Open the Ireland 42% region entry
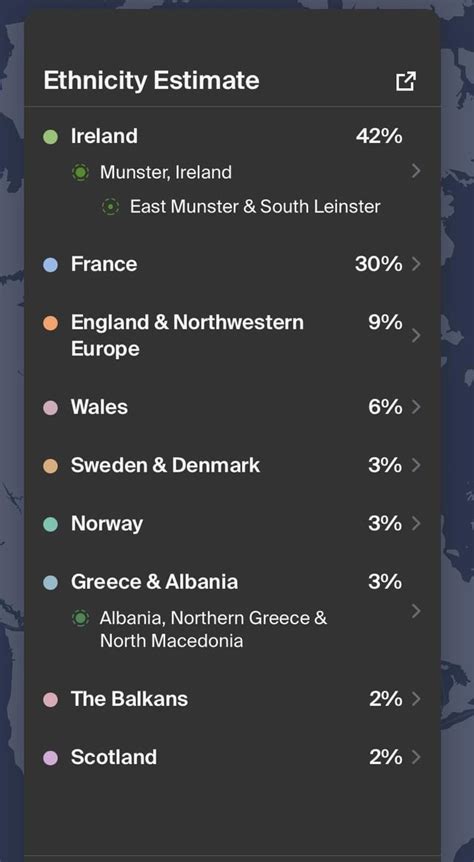Image resolution: width=474 pixels, height=862 pixels. point(232,136)
